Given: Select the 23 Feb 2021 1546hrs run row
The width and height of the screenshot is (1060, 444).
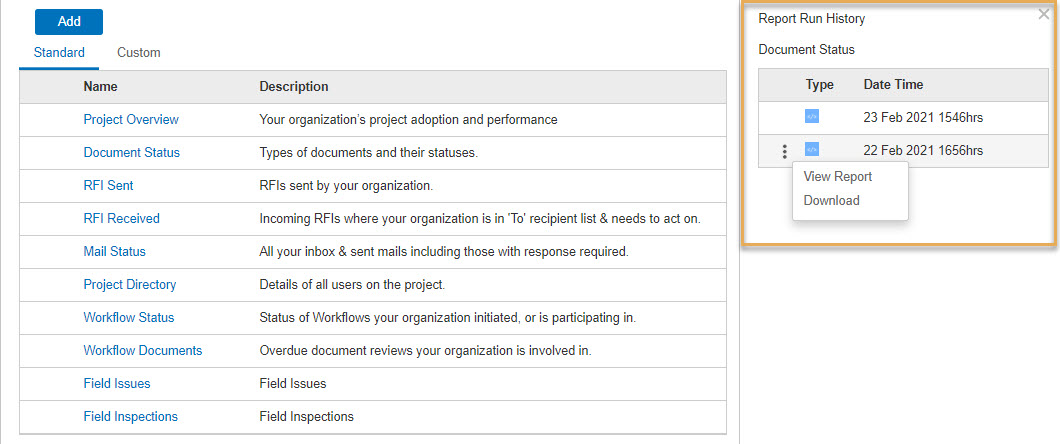Looking at the screenshot, I should coord(903,118).
